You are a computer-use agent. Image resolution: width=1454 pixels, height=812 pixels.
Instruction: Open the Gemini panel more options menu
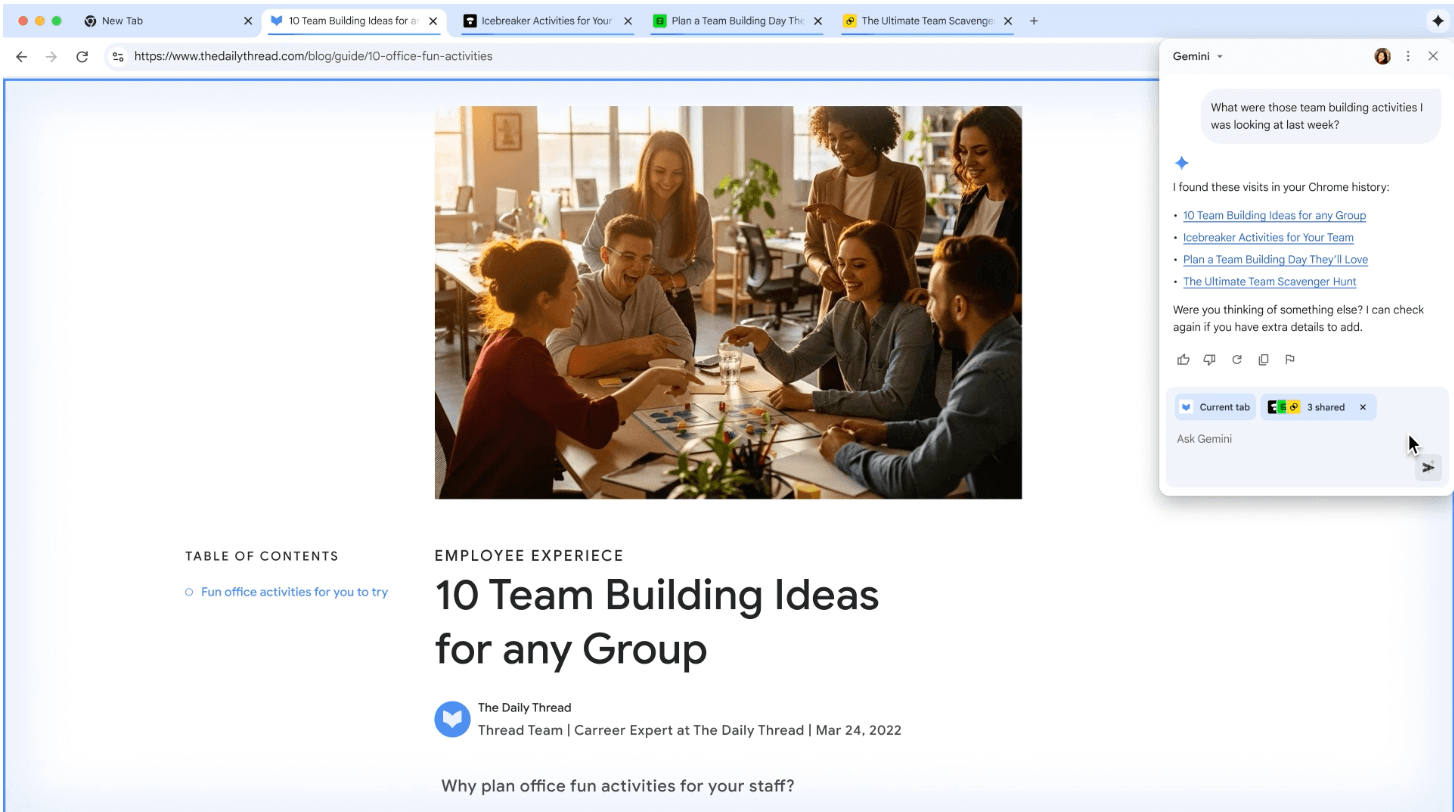[1408, 57]
